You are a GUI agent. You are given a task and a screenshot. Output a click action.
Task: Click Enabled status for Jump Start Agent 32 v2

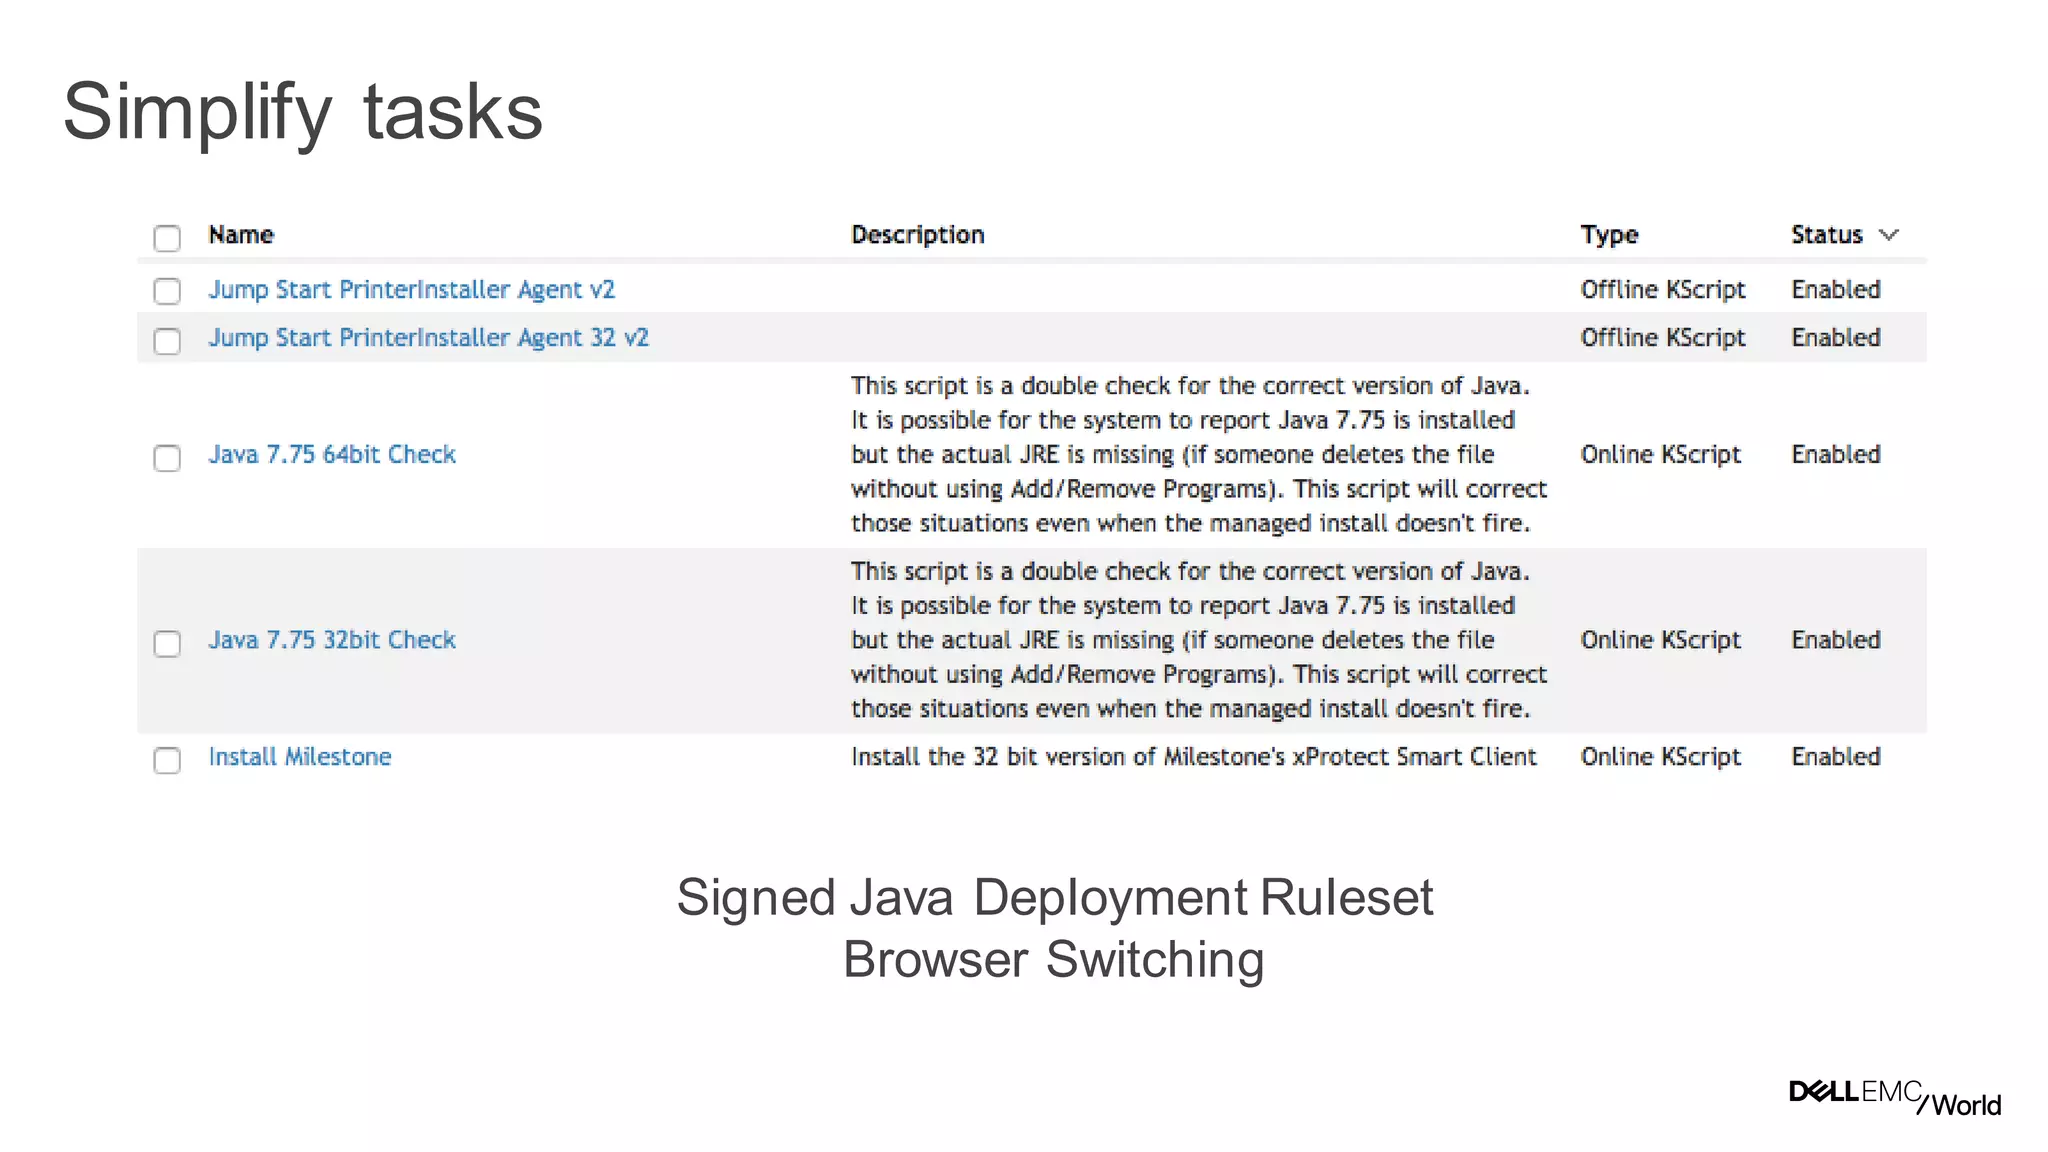1836,338
